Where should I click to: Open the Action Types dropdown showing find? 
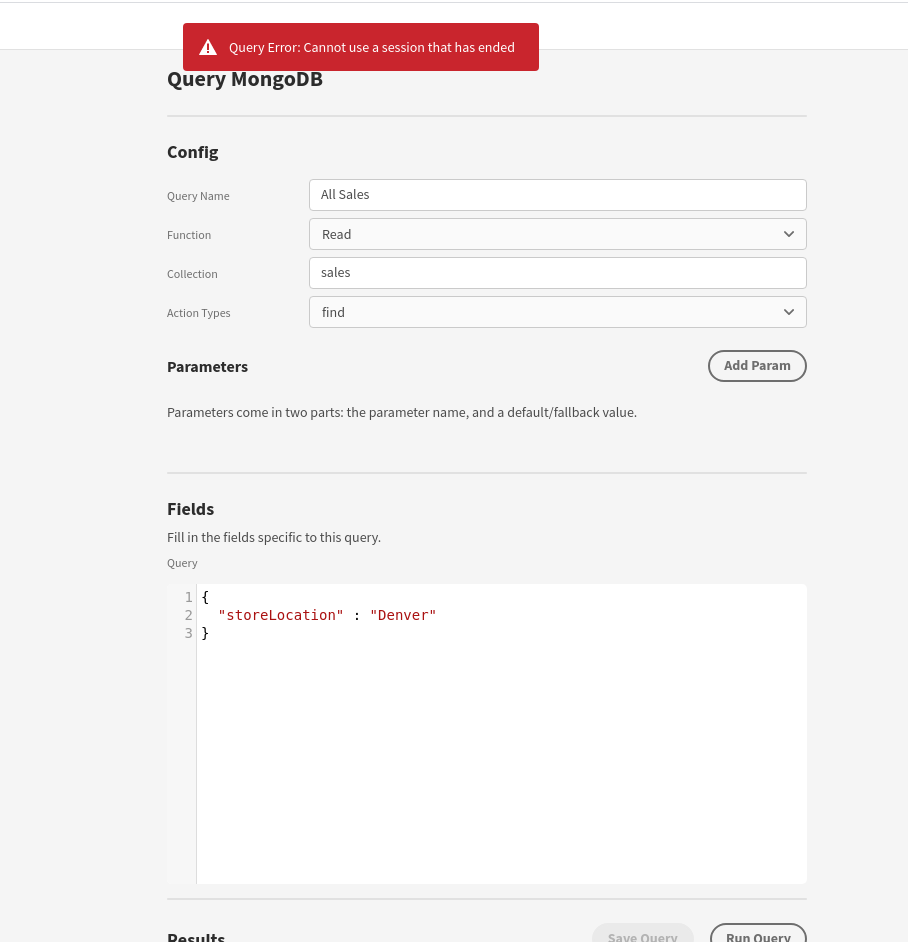click(x=558, y=312)
